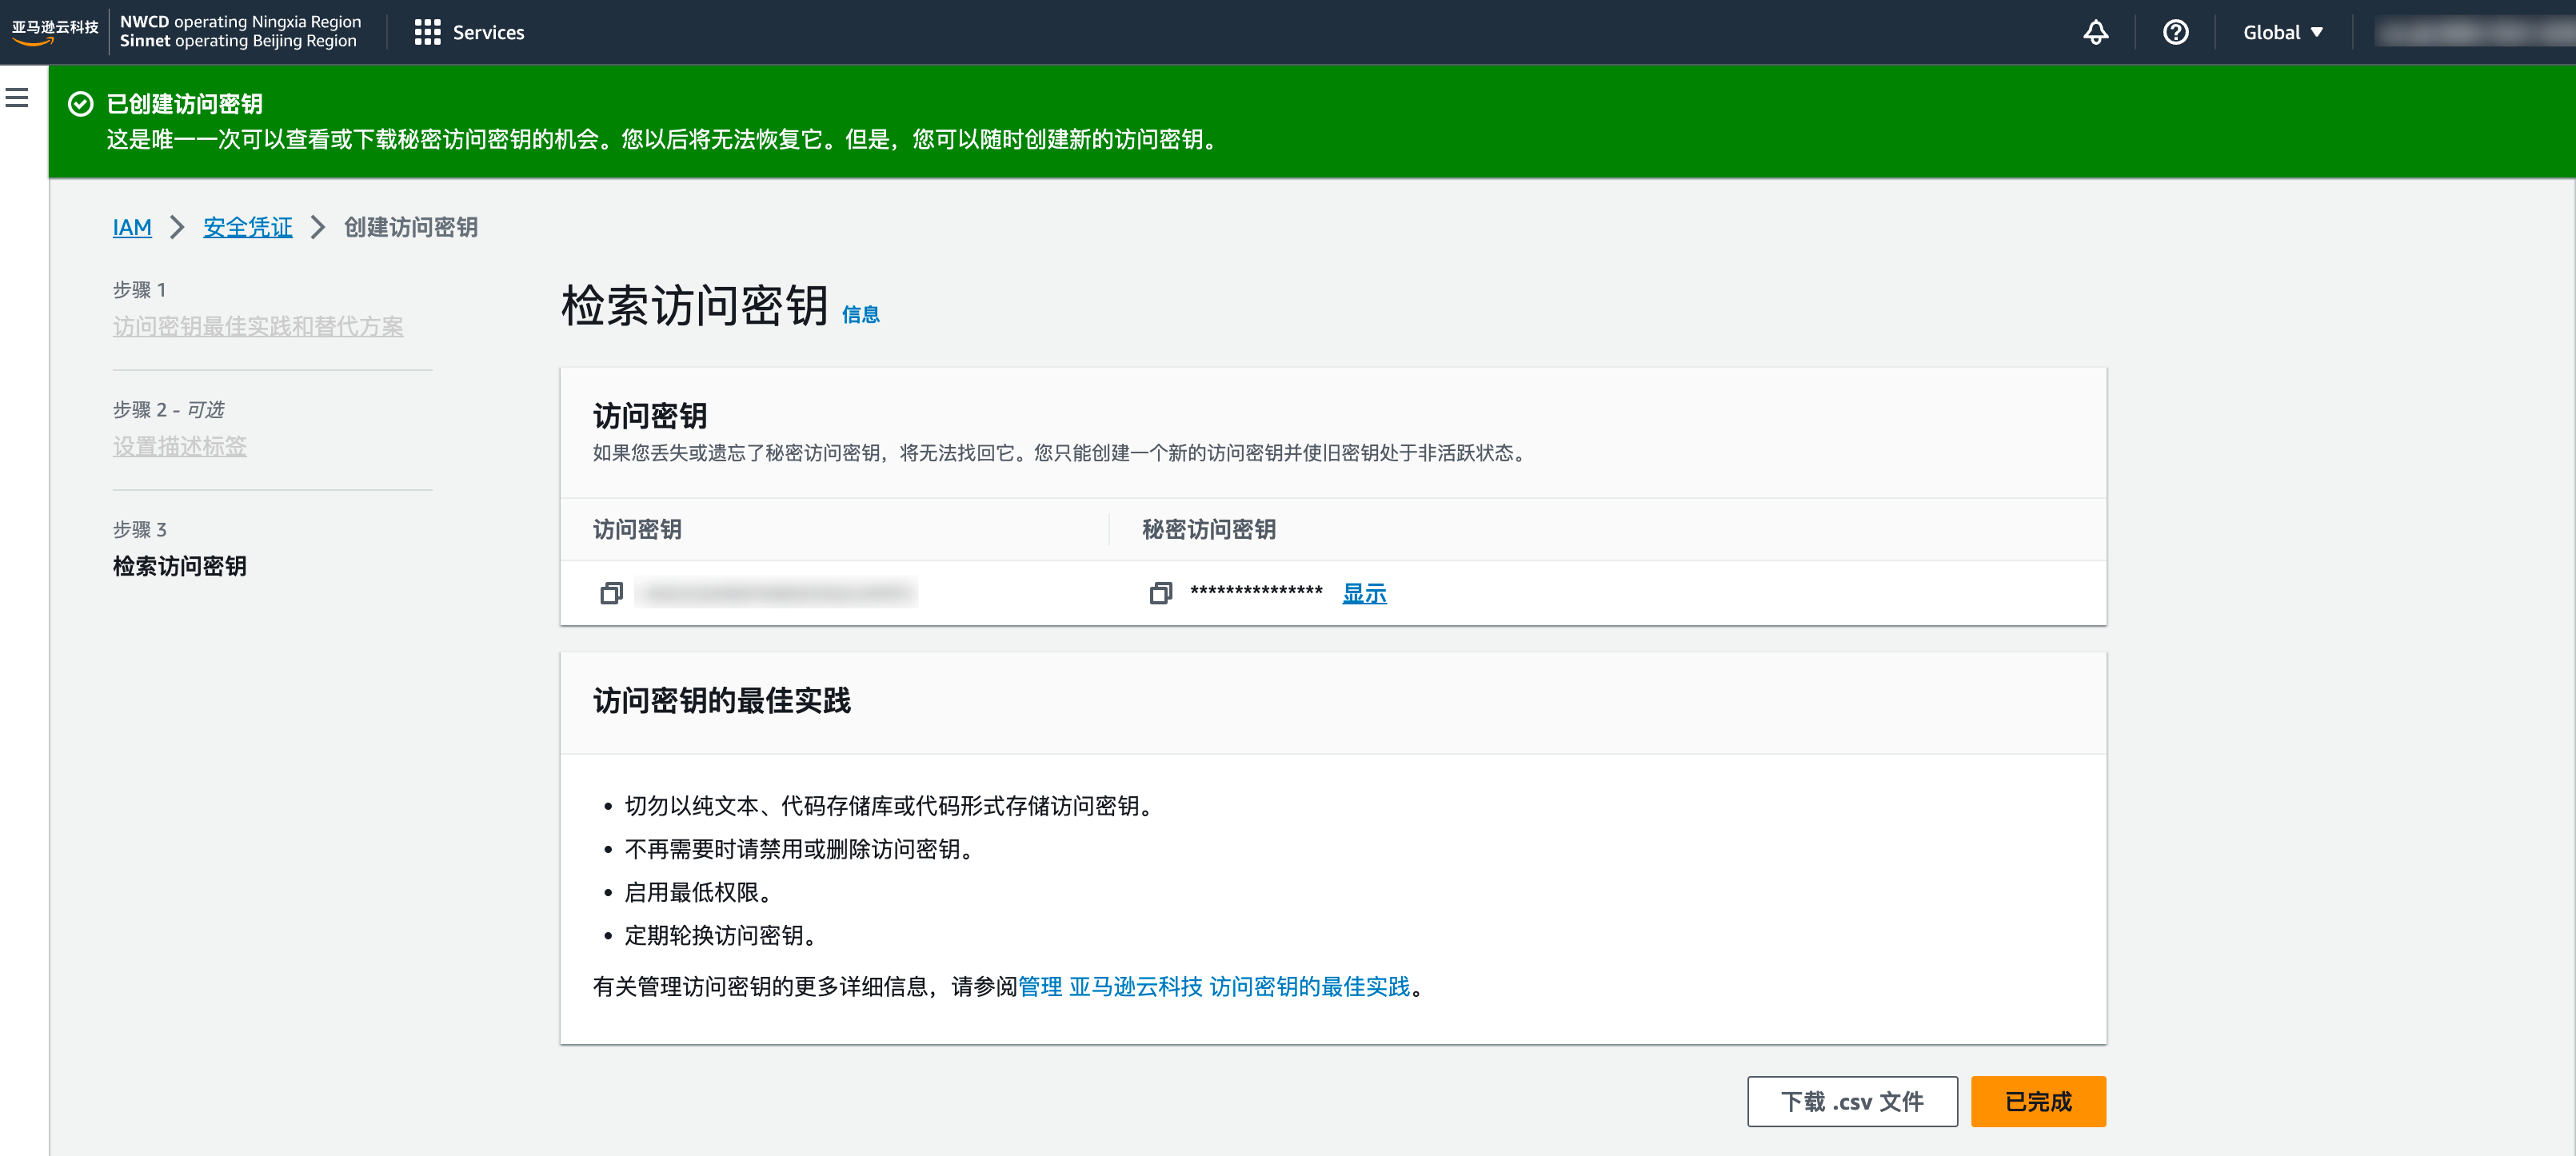Click the green success checkmark icon
Viewport: 2576px width, 1156px height.
point(80,104)
